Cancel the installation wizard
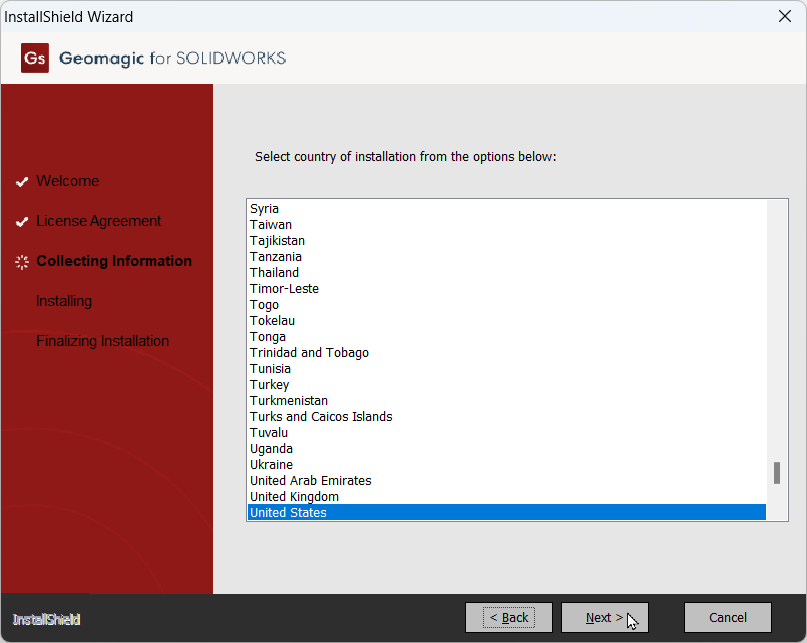This screenshot has height=643, width=807. click(727, 617)
